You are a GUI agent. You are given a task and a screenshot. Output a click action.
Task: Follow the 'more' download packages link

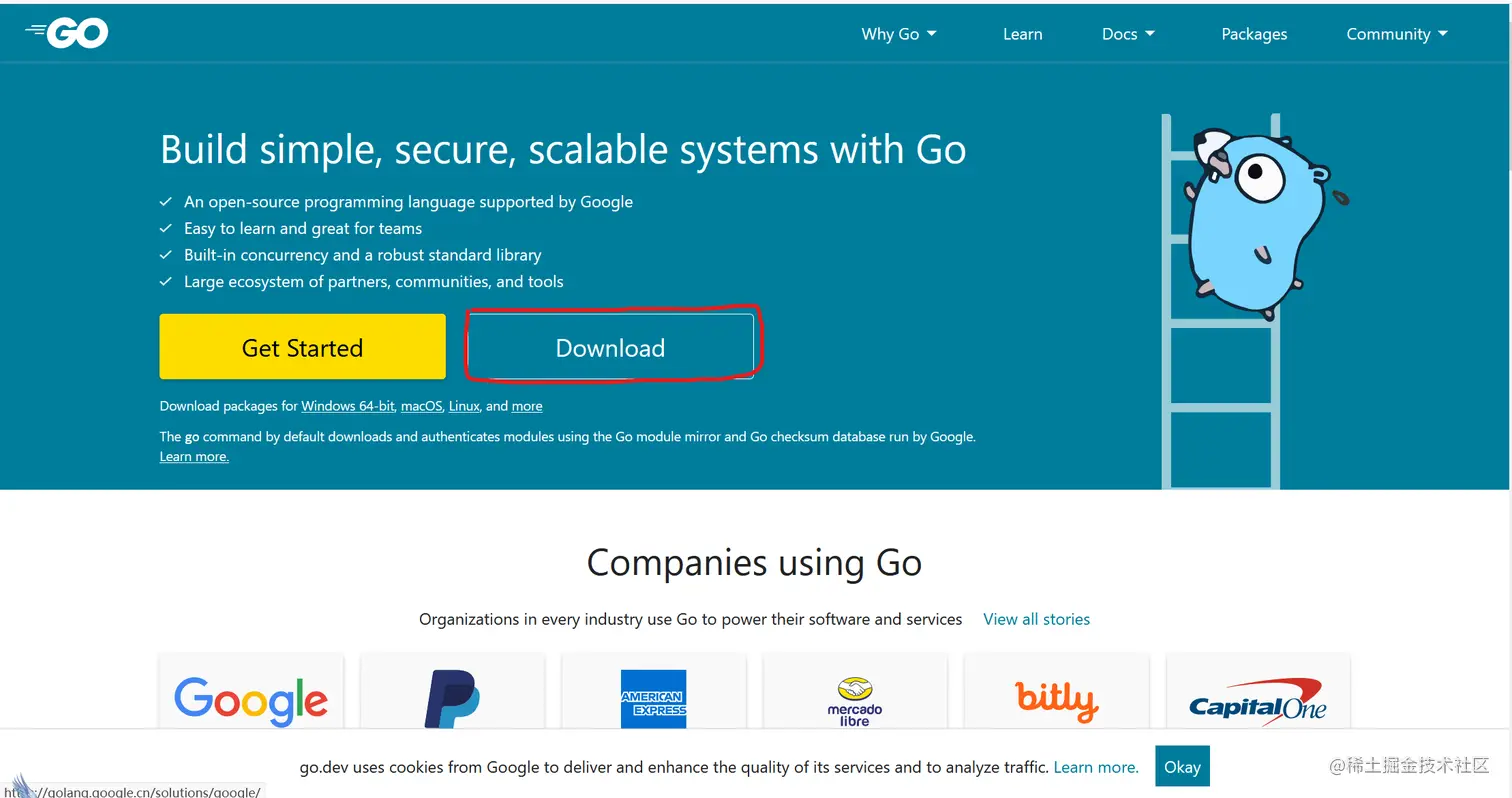click(527, 406)
